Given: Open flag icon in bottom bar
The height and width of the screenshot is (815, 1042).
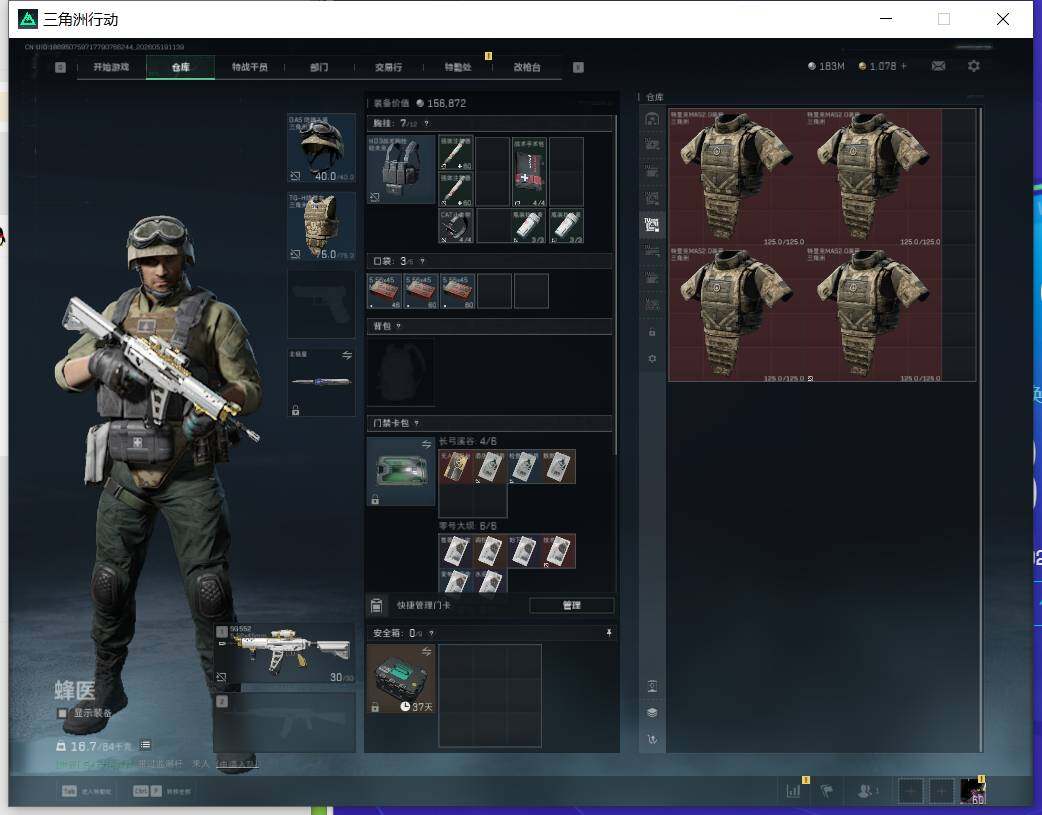Looking at the screenshot, I should click(x=827, y=791).
